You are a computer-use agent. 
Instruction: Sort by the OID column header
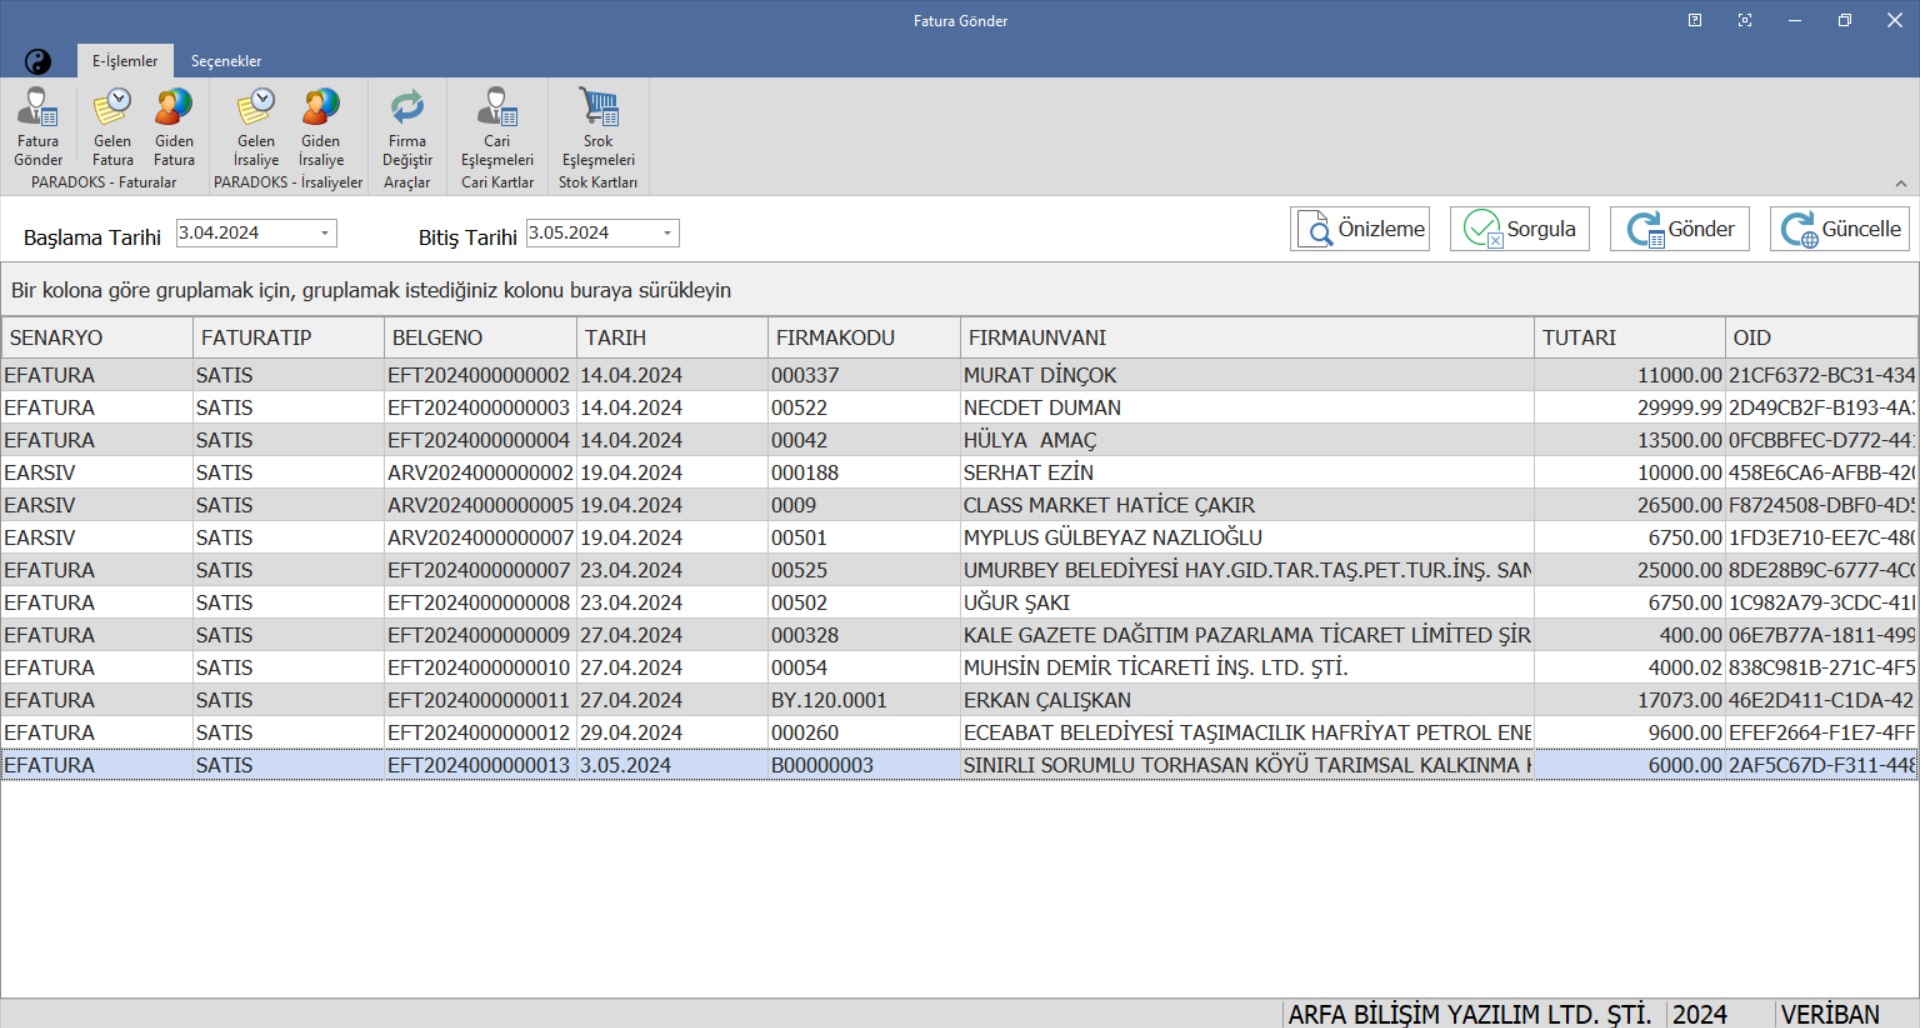[1822, 338]
